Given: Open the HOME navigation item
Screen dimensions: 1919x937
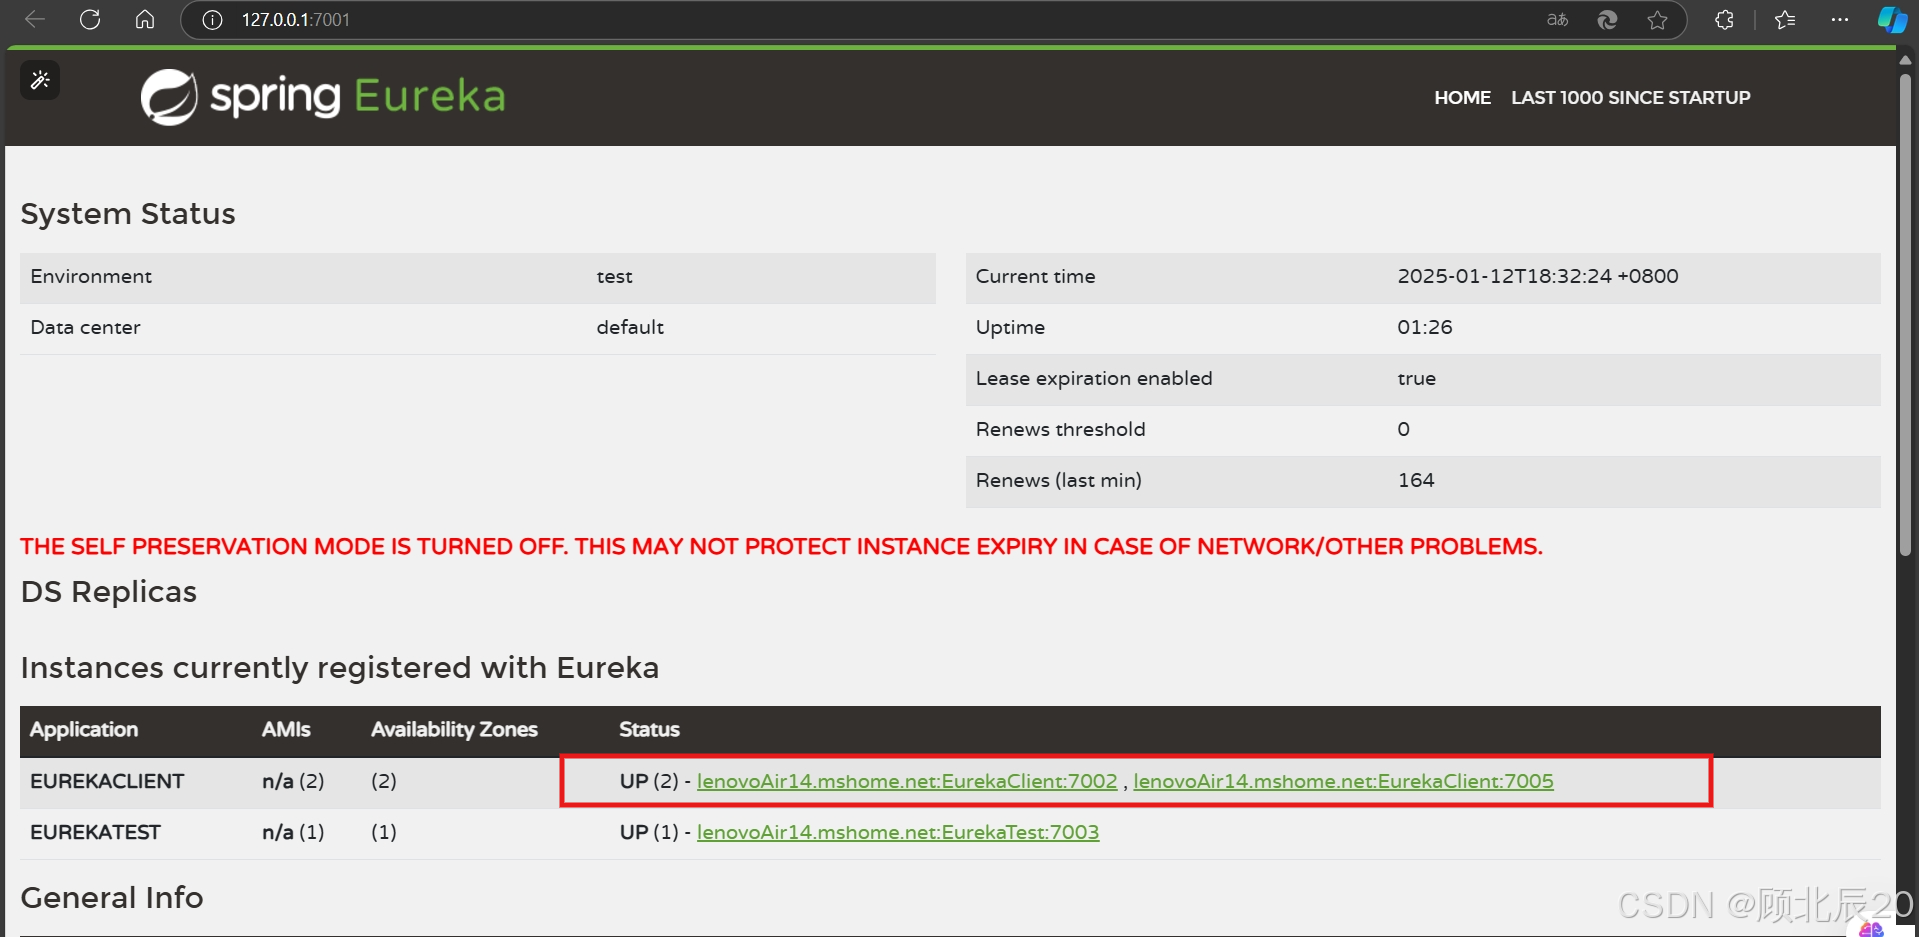Looking at the screenshot, I should (1462, 97).
